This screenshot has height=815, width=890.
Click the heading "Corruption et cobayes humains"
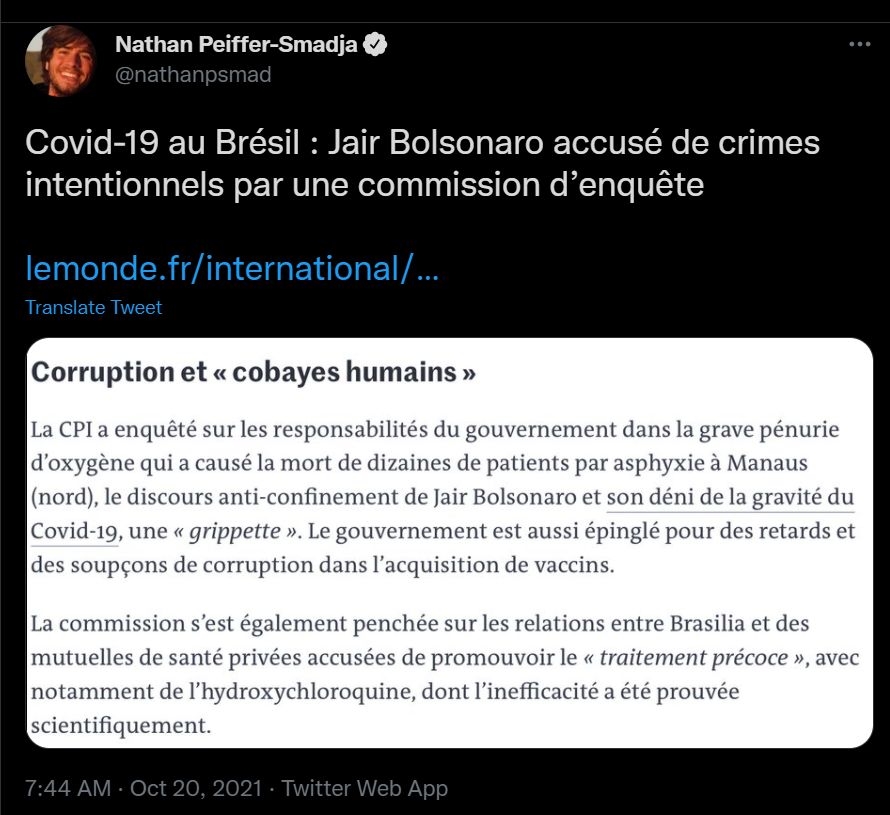(x=254, y=372)
